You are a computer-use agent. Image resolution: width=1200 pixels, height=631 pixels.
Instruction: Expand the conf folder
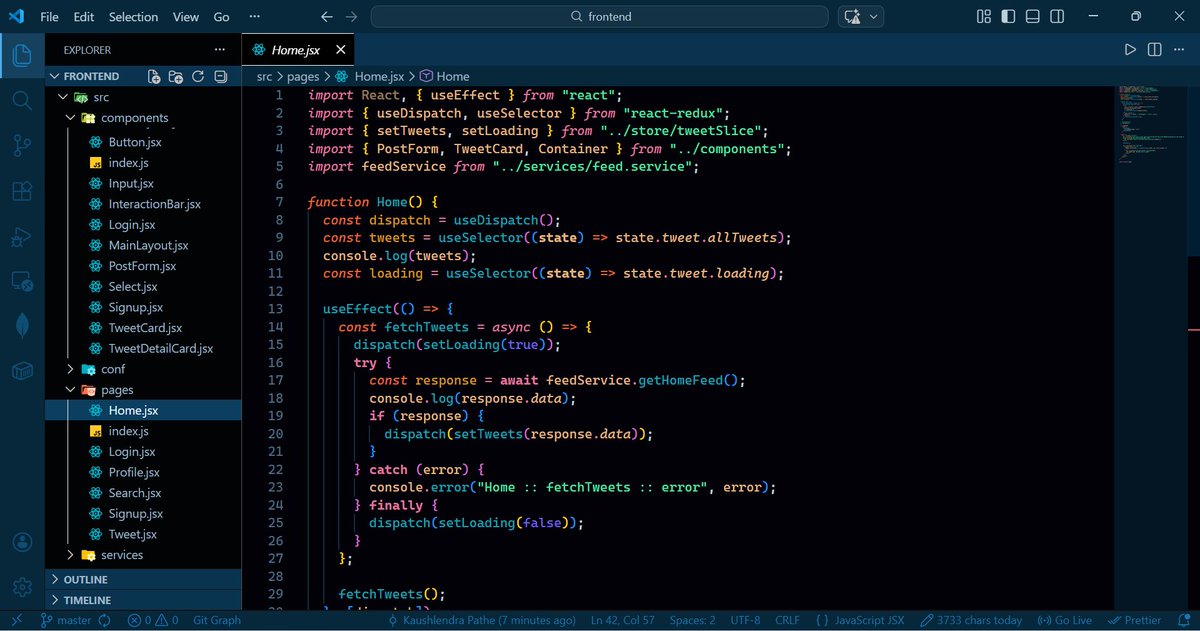[x=71, y=369]
